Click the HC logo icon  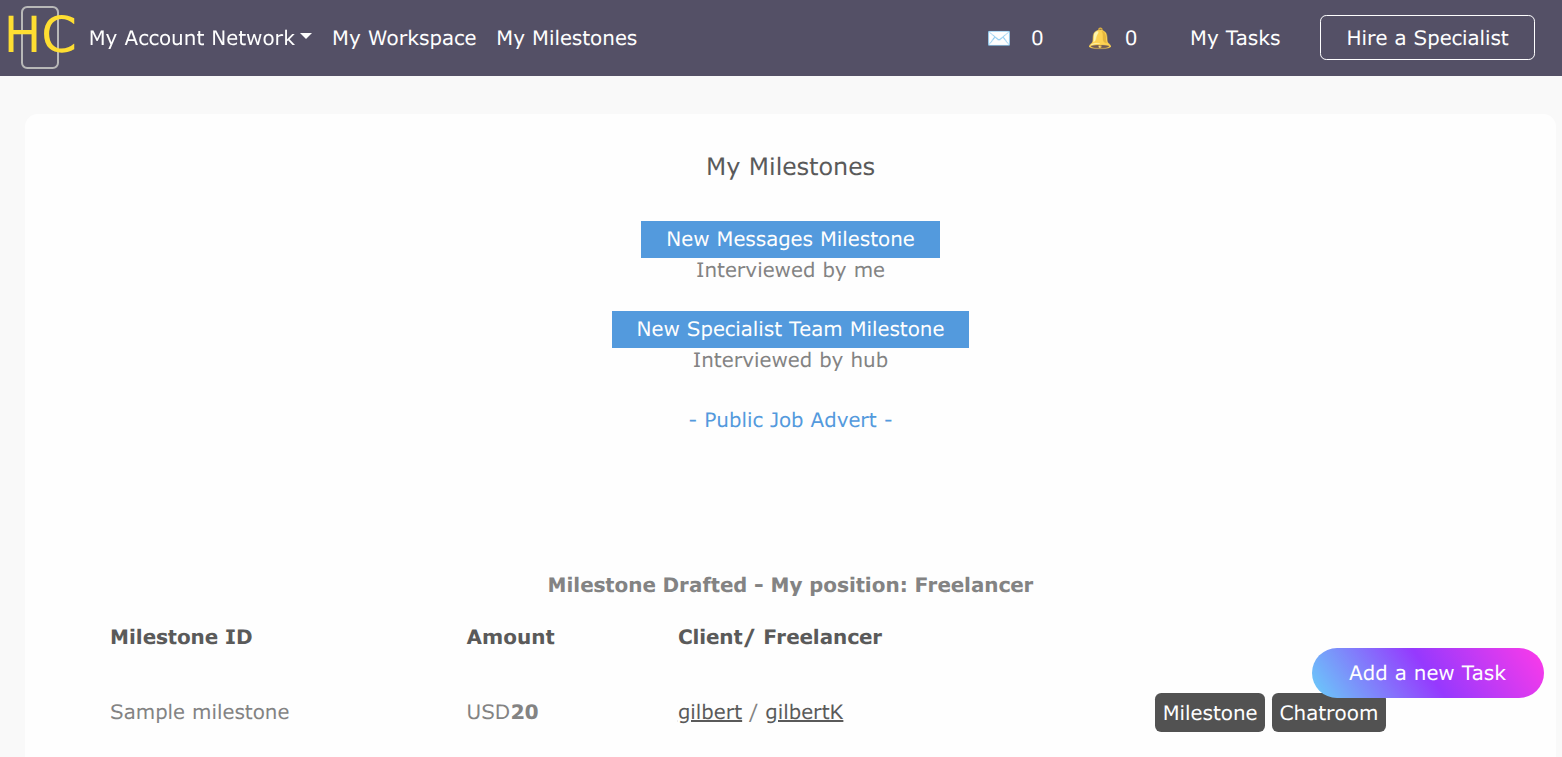click(x=40, y=37)
